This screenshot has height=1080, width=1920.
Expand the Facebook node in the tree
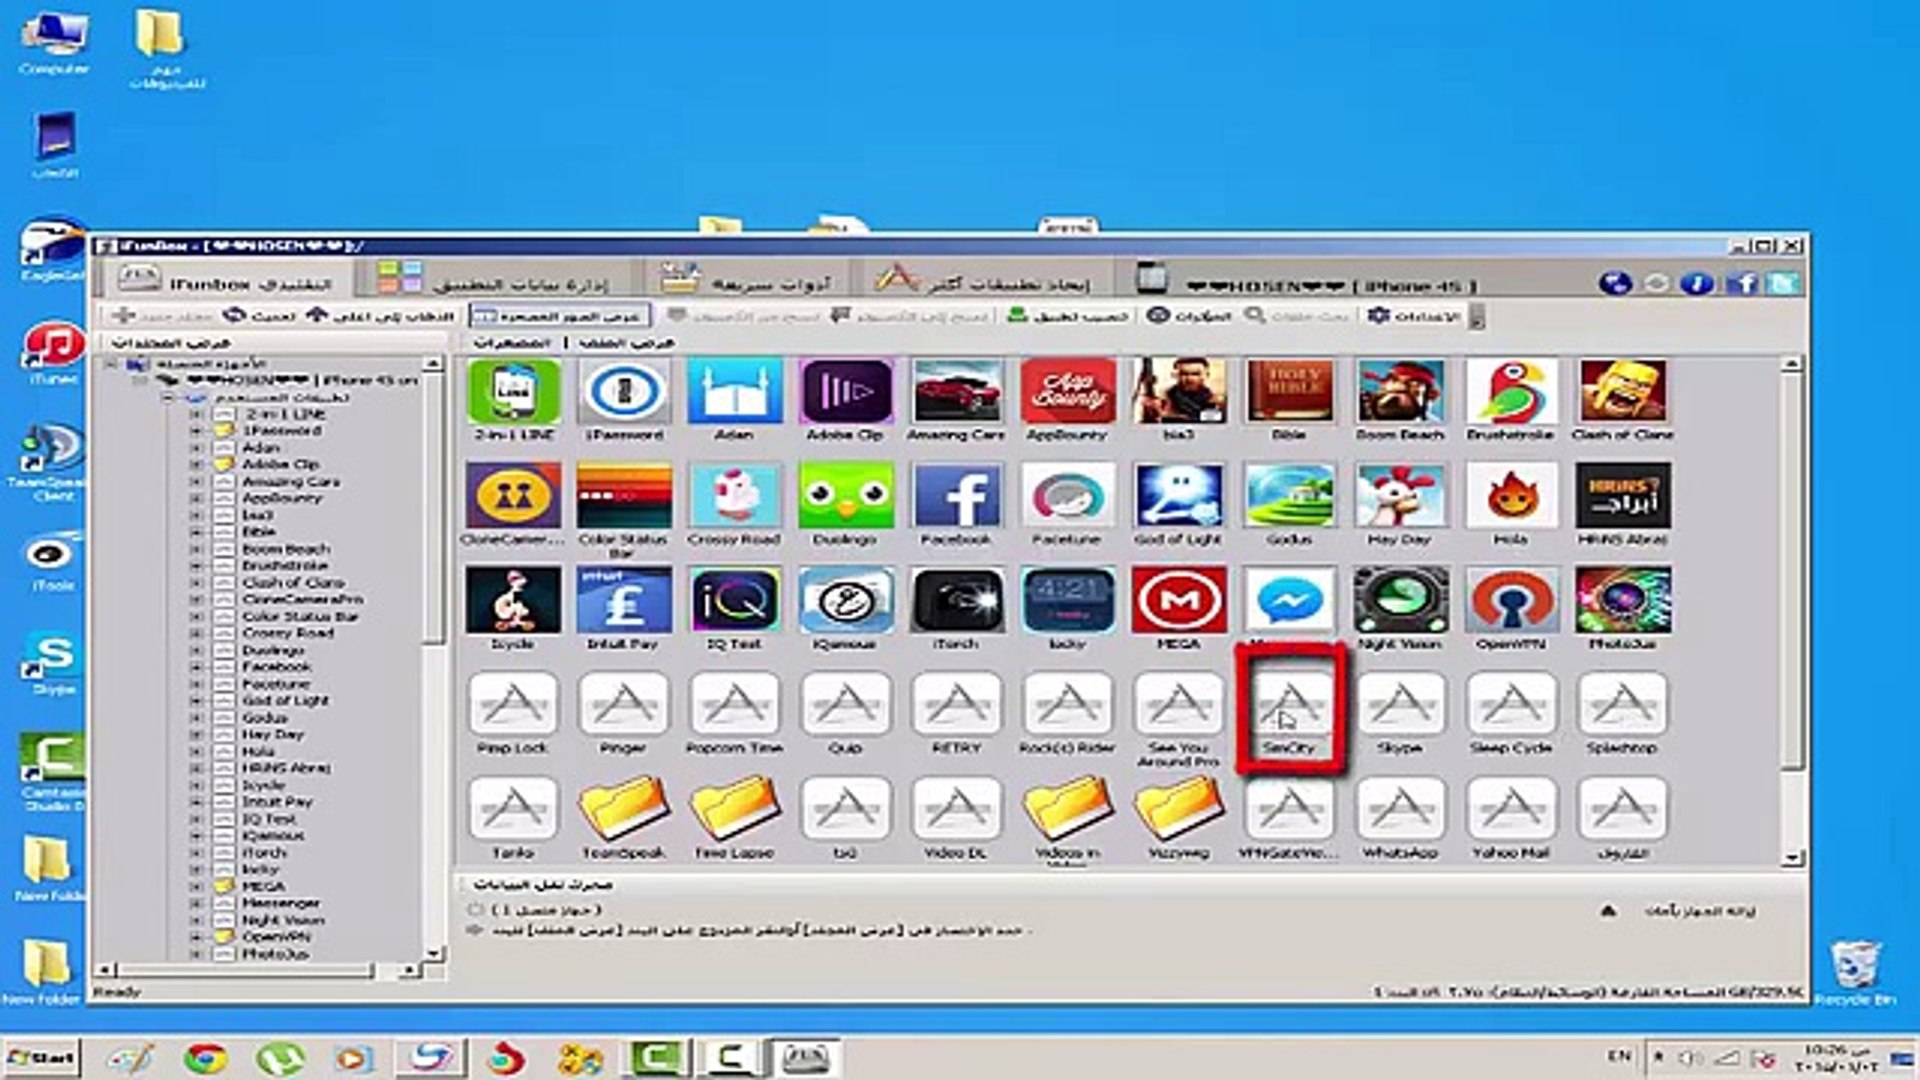pyautogui.click(x=196, y=667)
